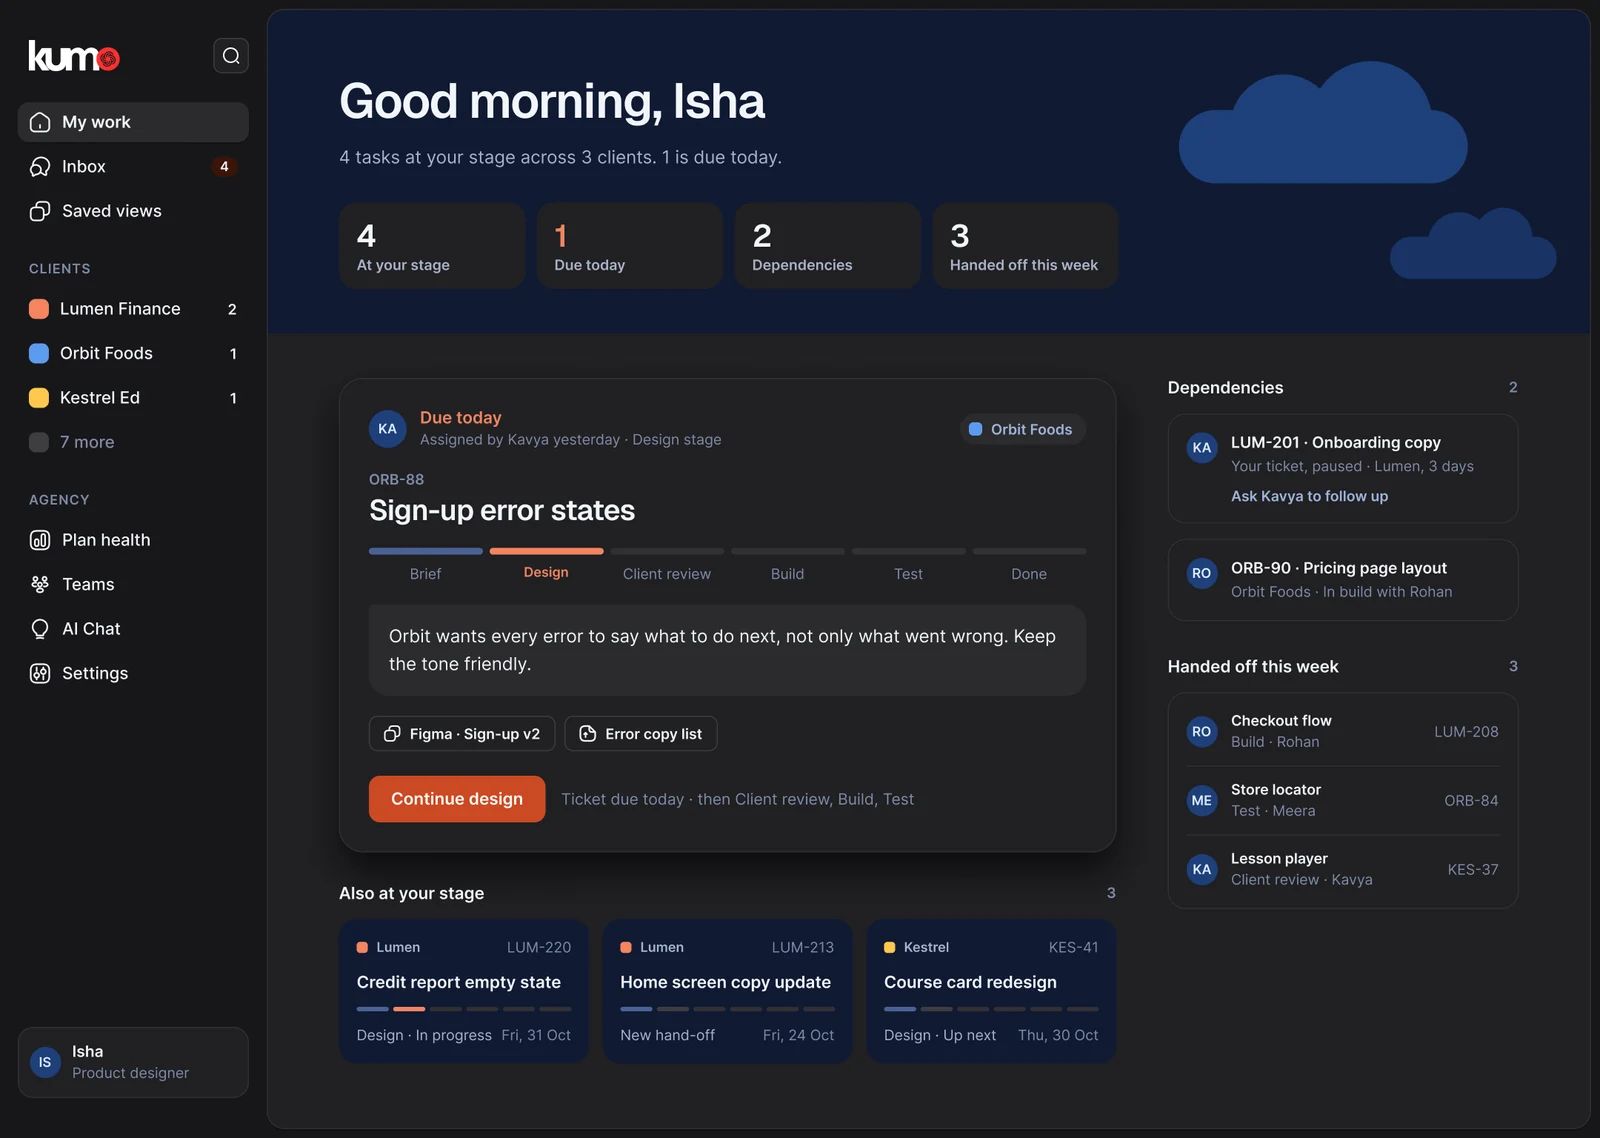Click the RO avatar beside ORB-90
Screen dimensions: 1600x1138
coord(1202,574)
